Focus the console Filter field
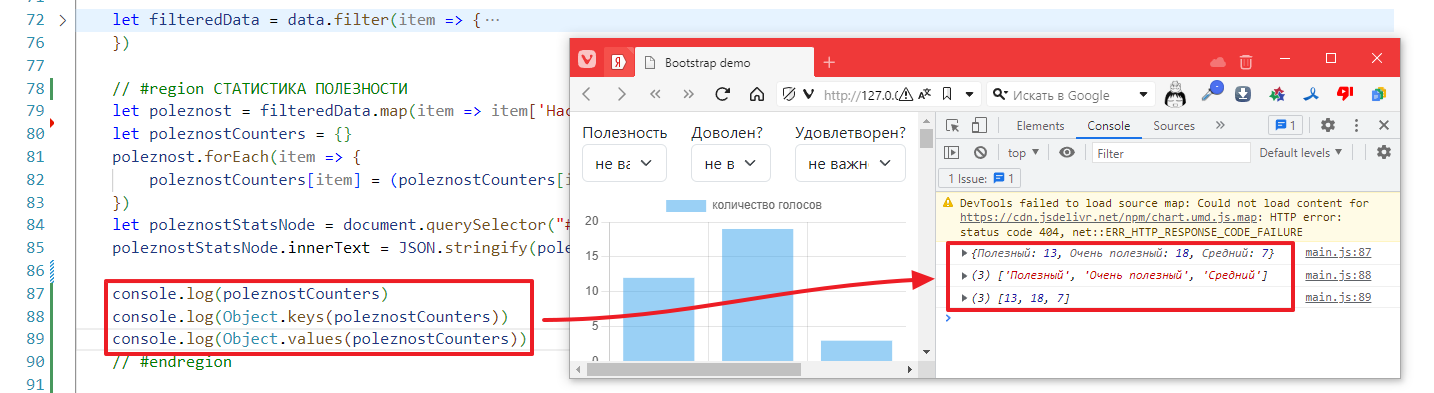Screen dimensions: 1434x393 pyautogui.click(x=1171, y=153)
